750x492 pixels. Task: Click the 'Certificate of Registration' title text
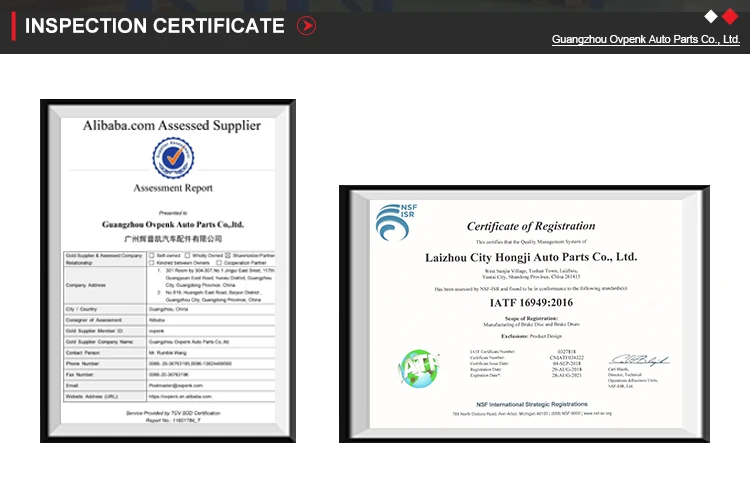pos(531,226)
